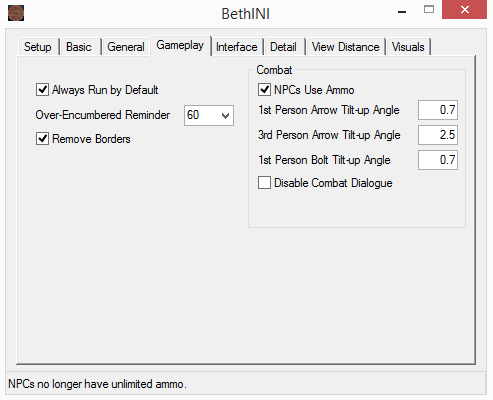The width and height of the screenshot is (493, 400).
Task: Open the Basic tab
Action: click(79, 47)
